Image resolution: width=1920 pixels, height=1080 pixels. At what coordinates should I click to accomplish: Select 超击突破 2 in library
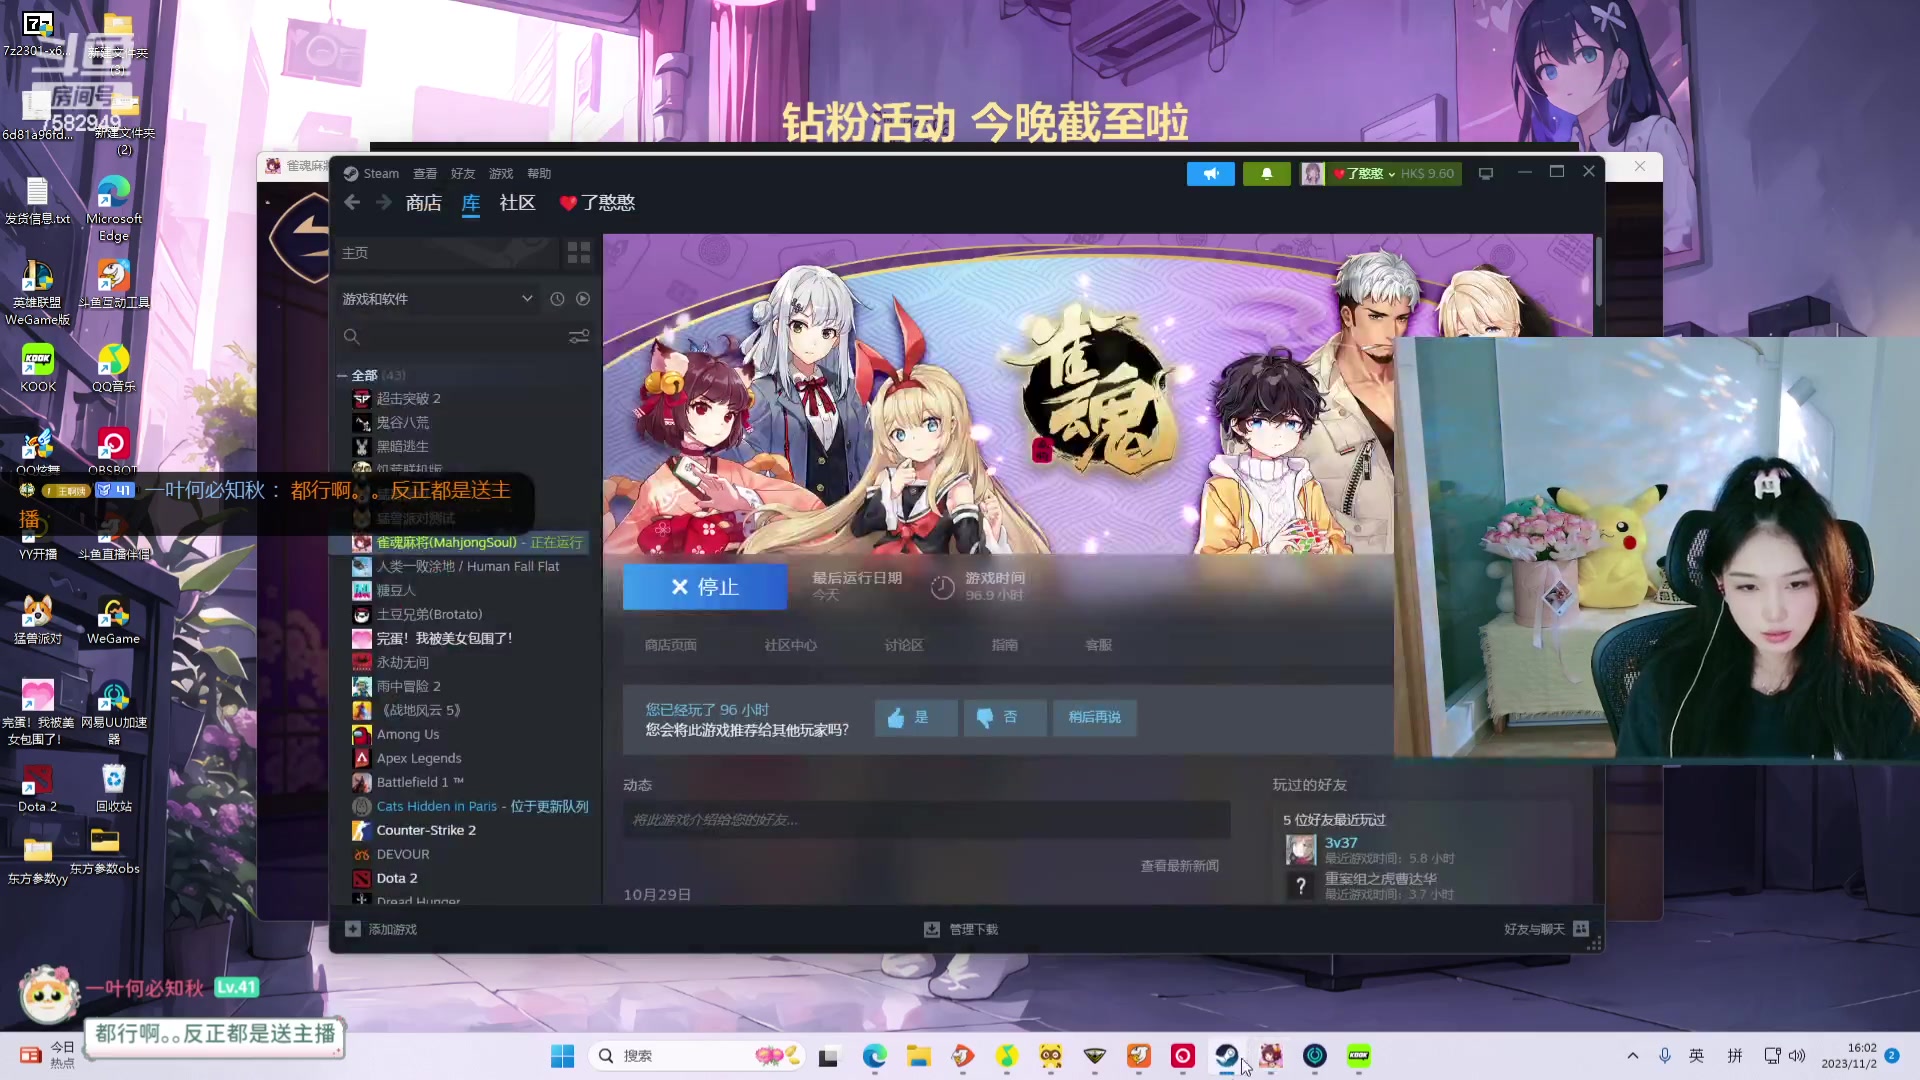point(408,399)
